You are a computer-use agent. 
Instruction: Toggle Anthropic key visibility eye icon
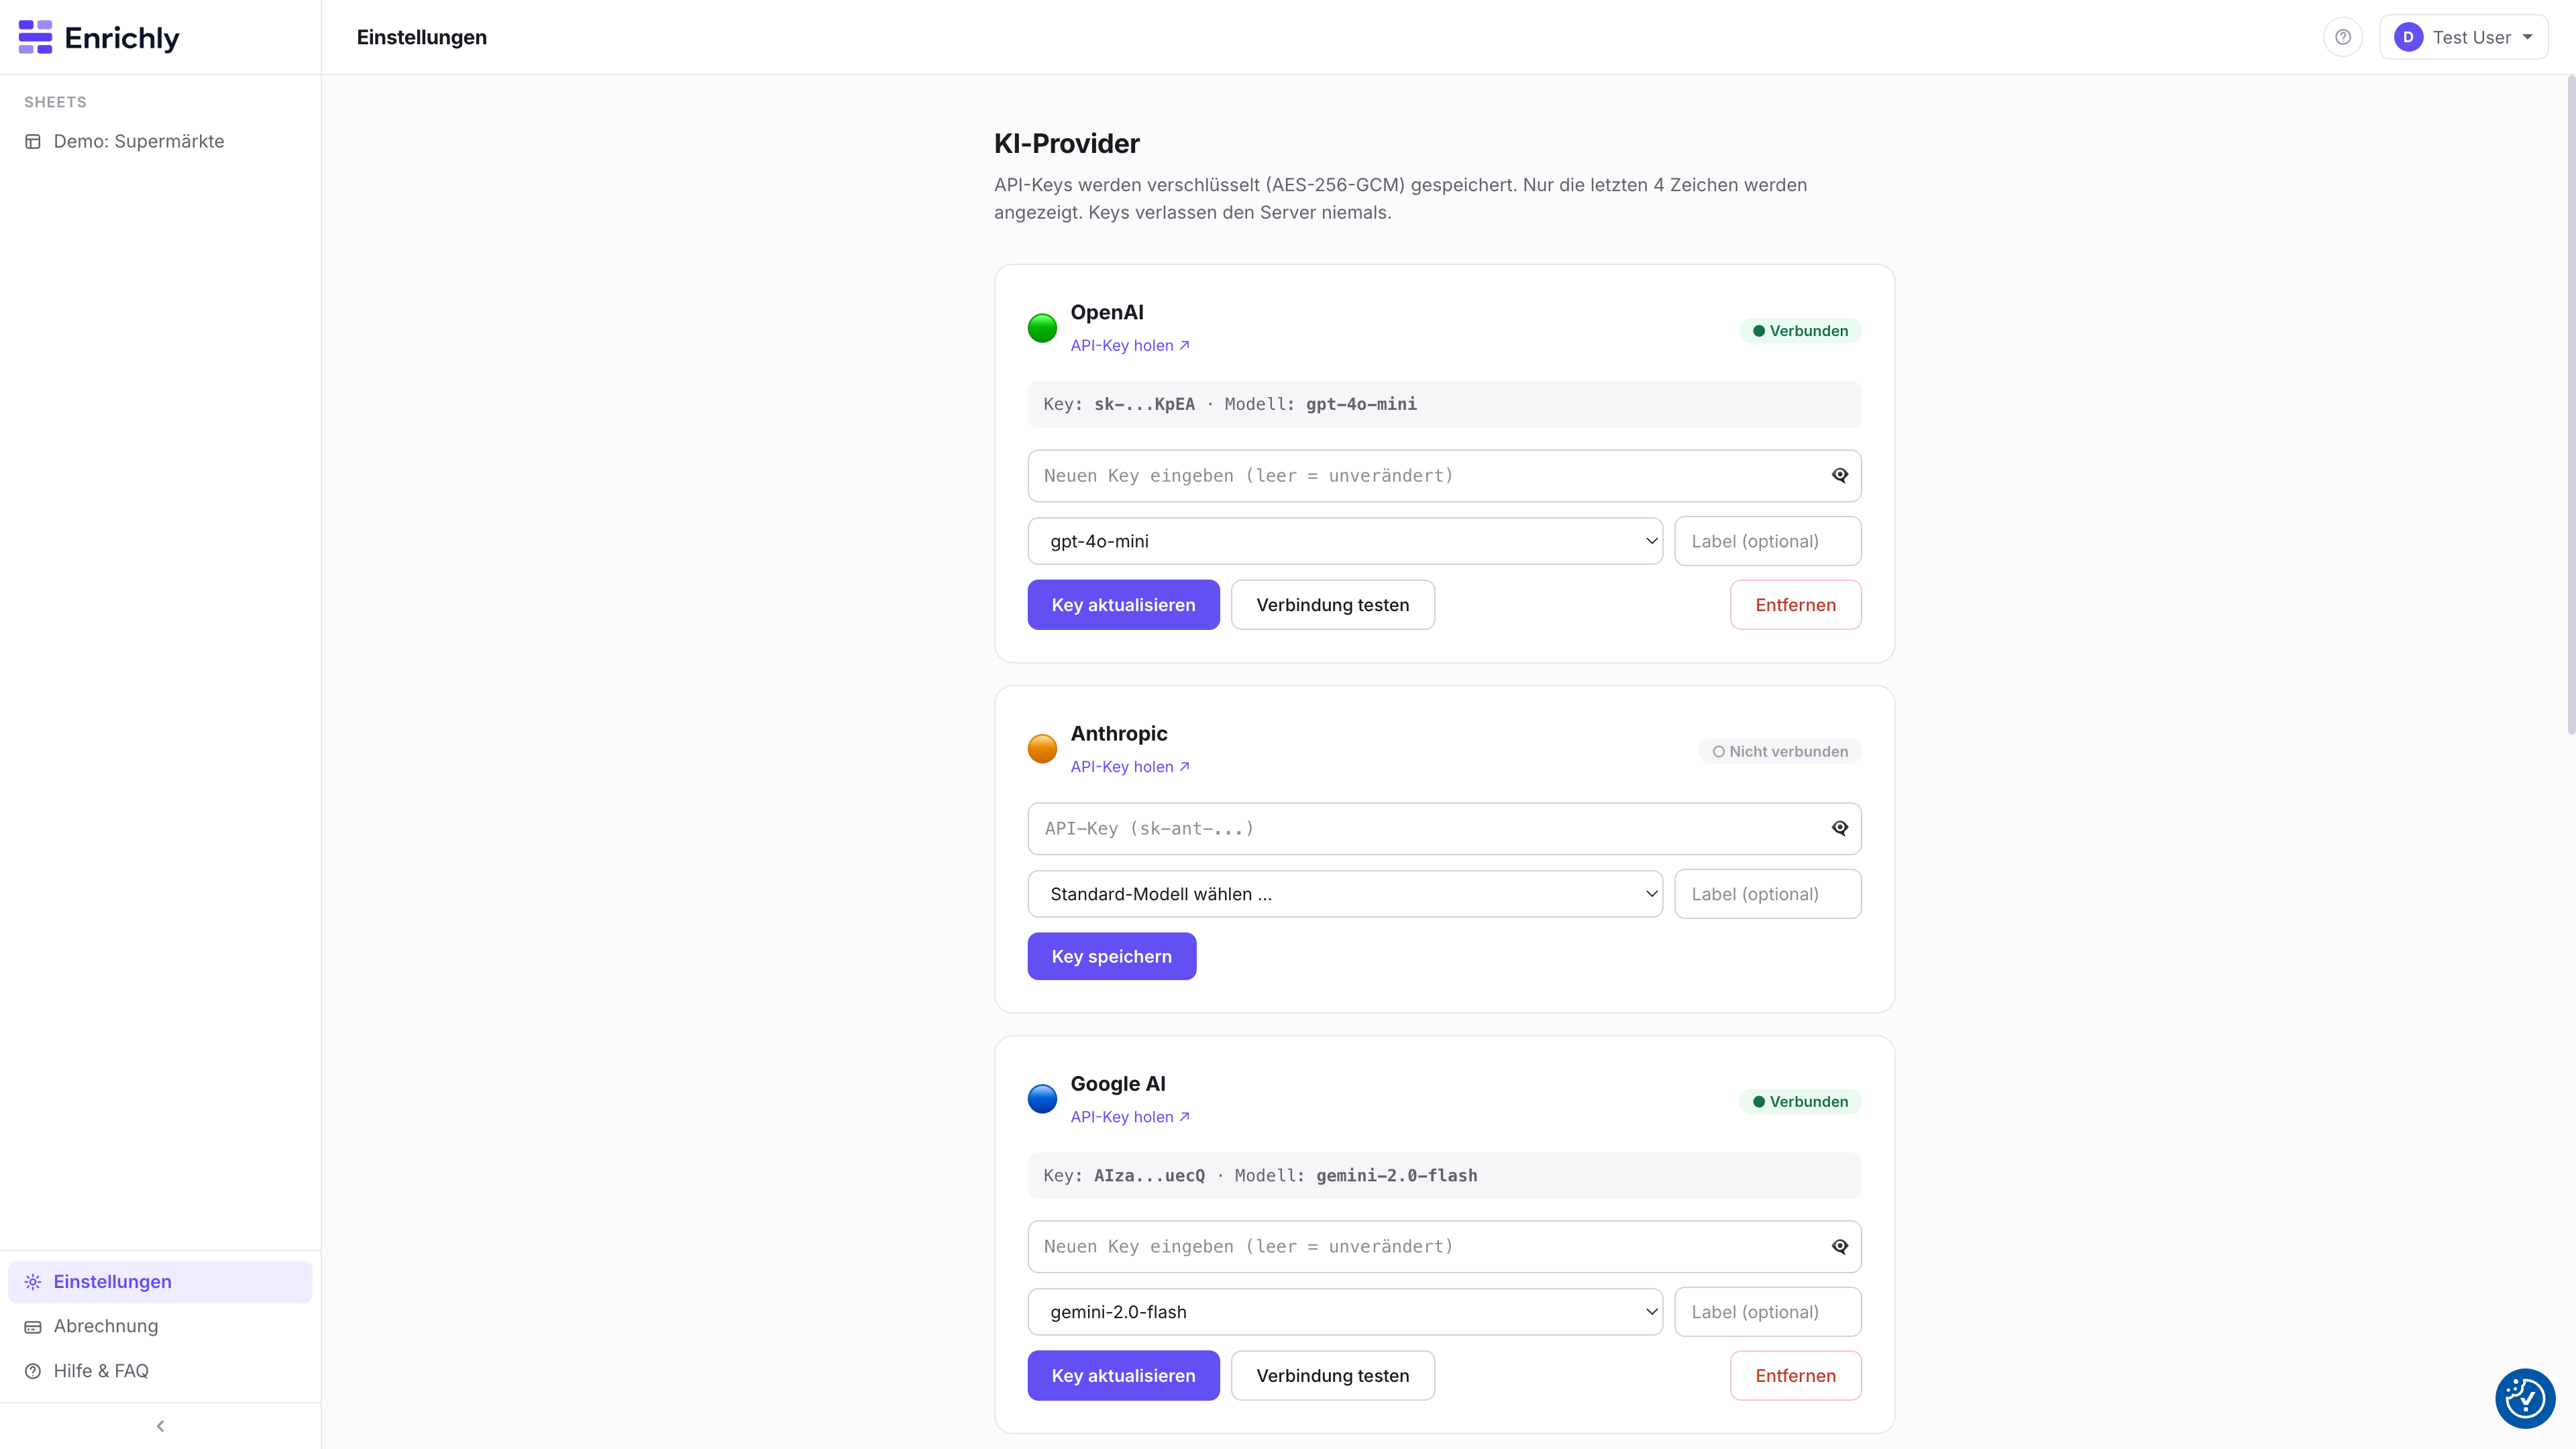[x=1840, y=828]
